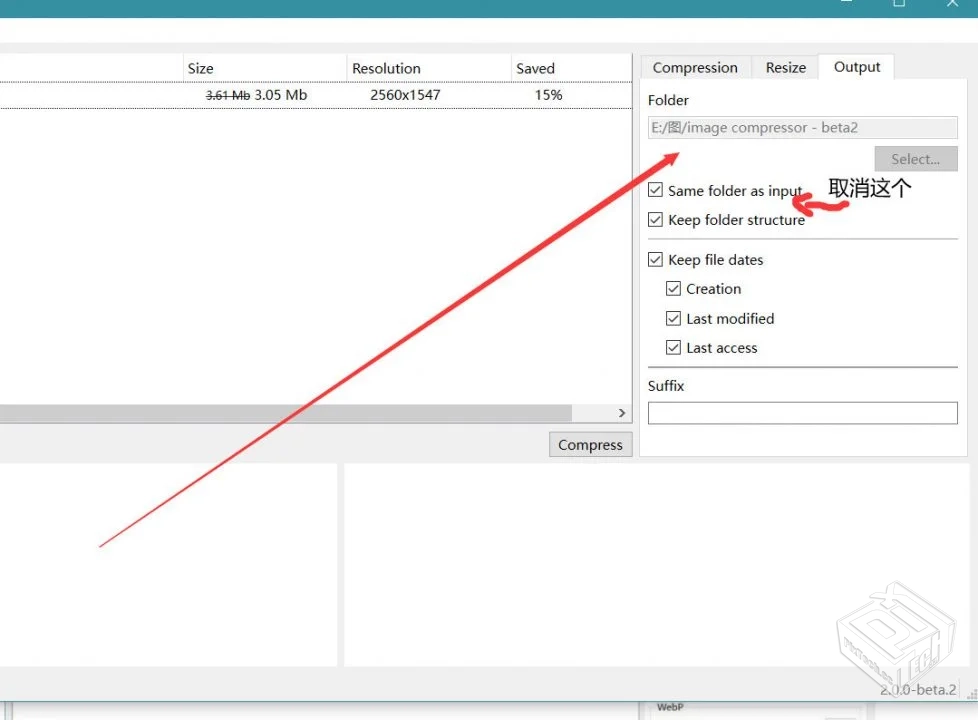Toggle Keep folder structure checkbox
This screenshot has width=978, height=720.
pos(656,220)
